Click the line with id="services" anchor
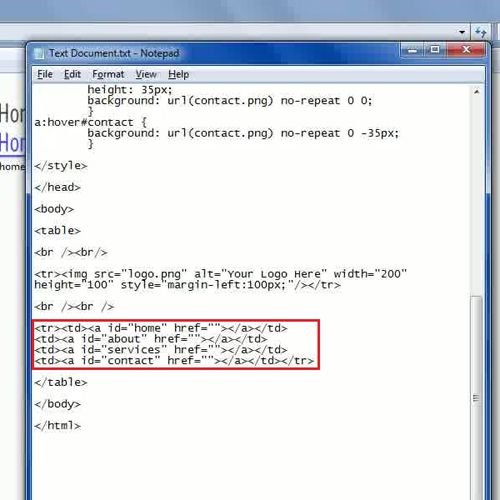This screenshot has height=500, width=500. click(x=161, y=350)
